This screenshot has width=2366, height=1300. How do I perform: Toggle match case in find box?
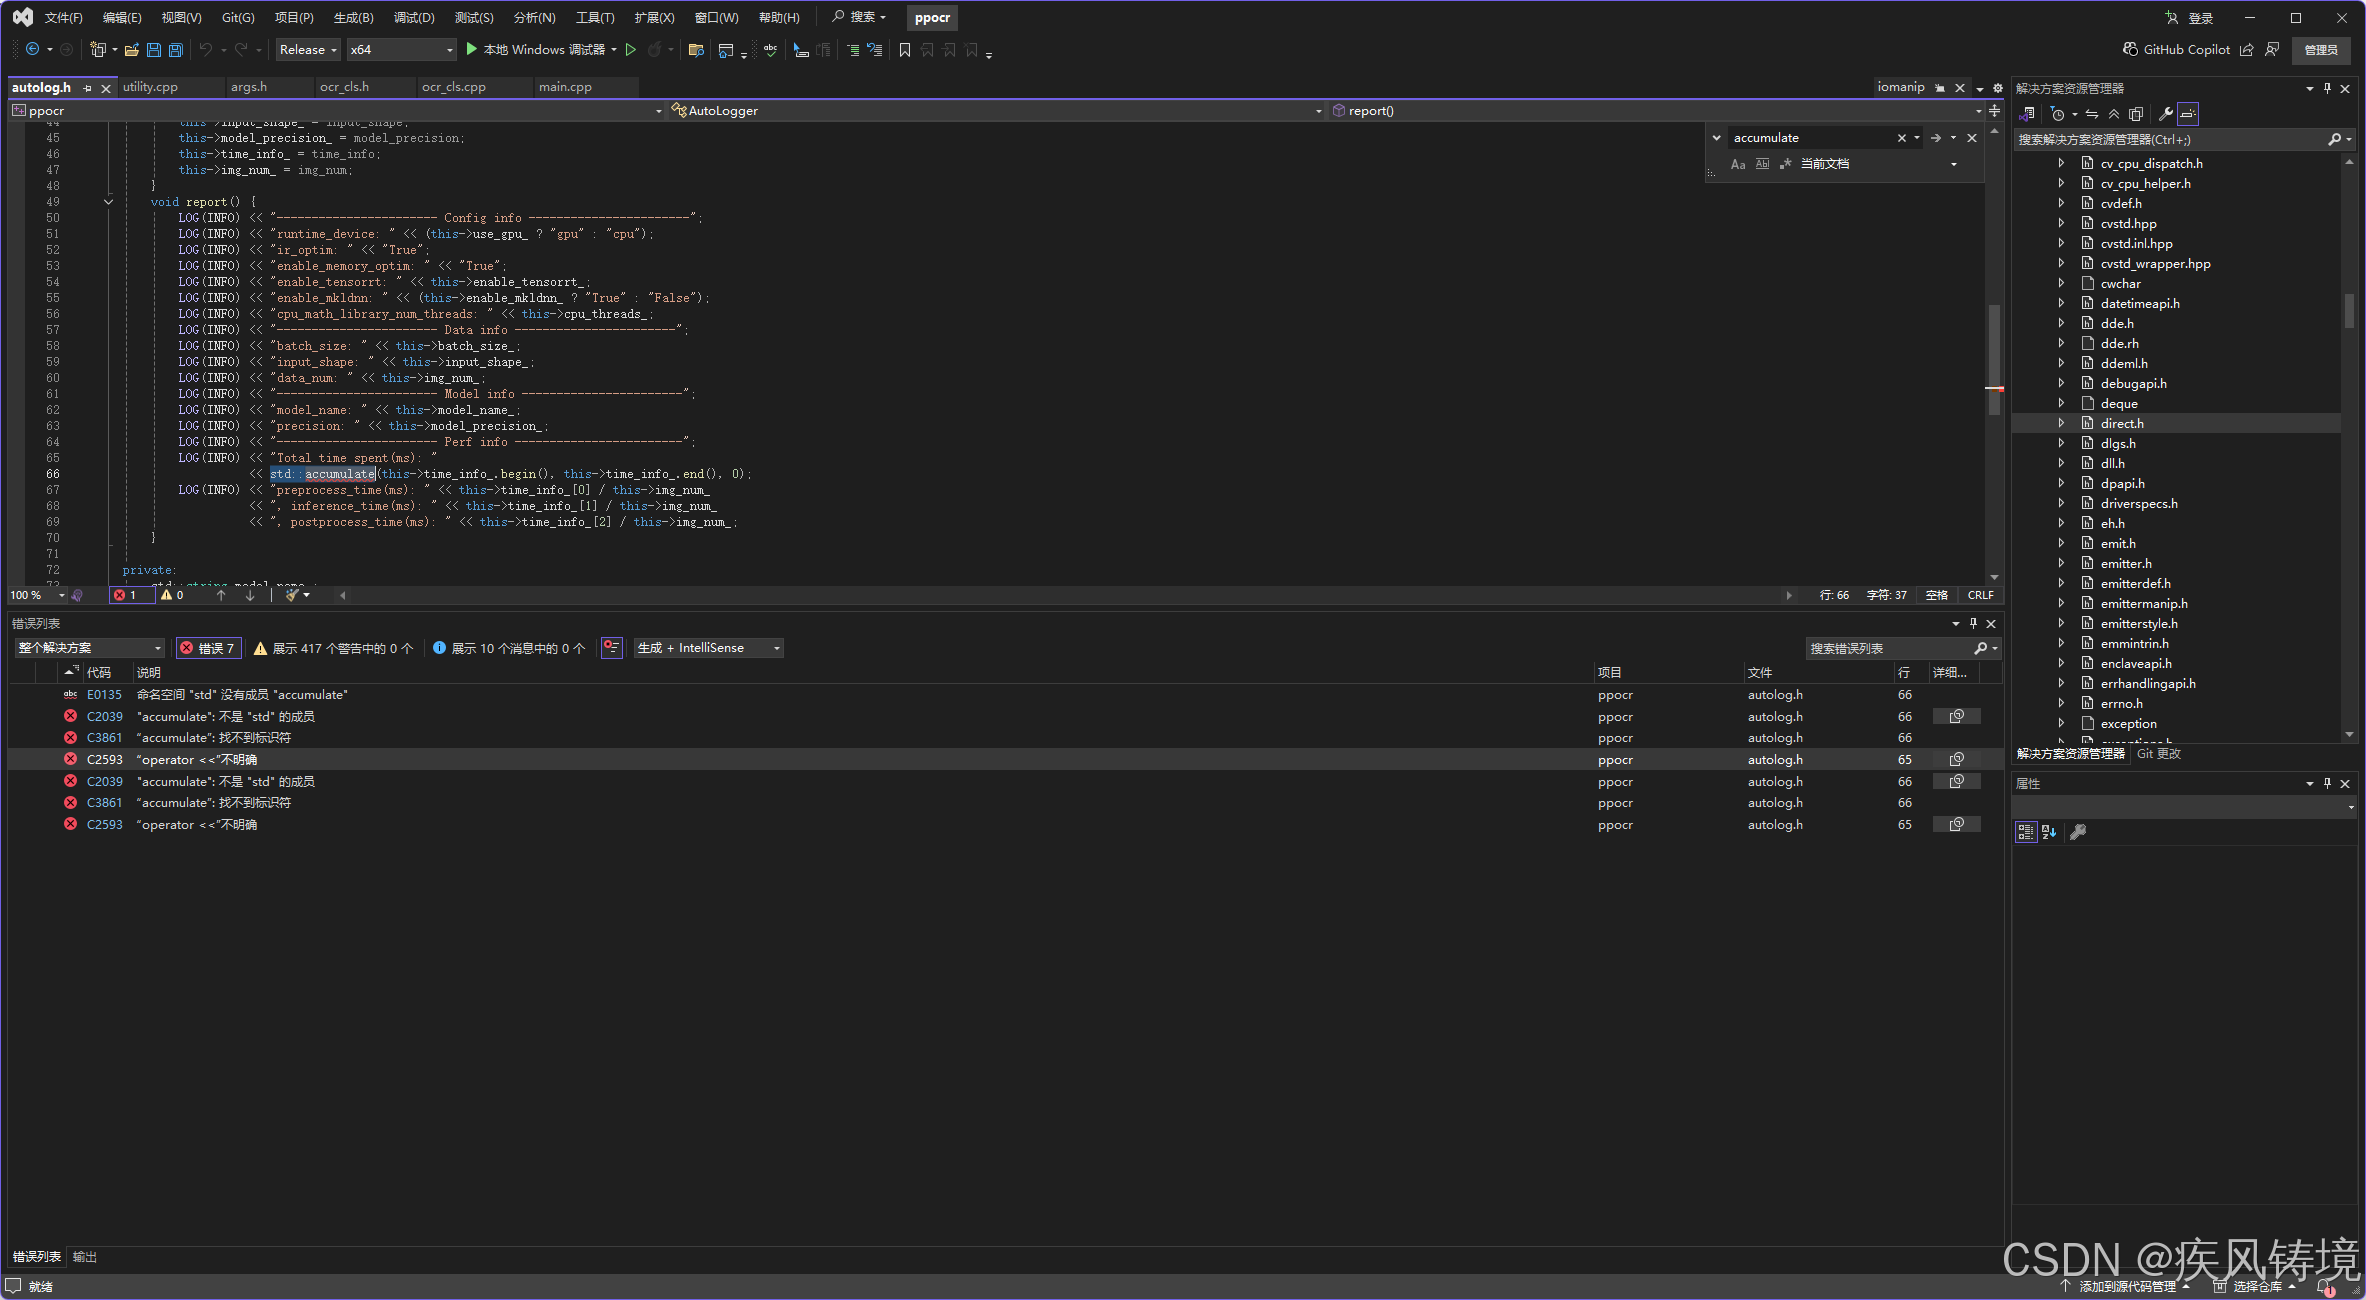point(1738,164)
